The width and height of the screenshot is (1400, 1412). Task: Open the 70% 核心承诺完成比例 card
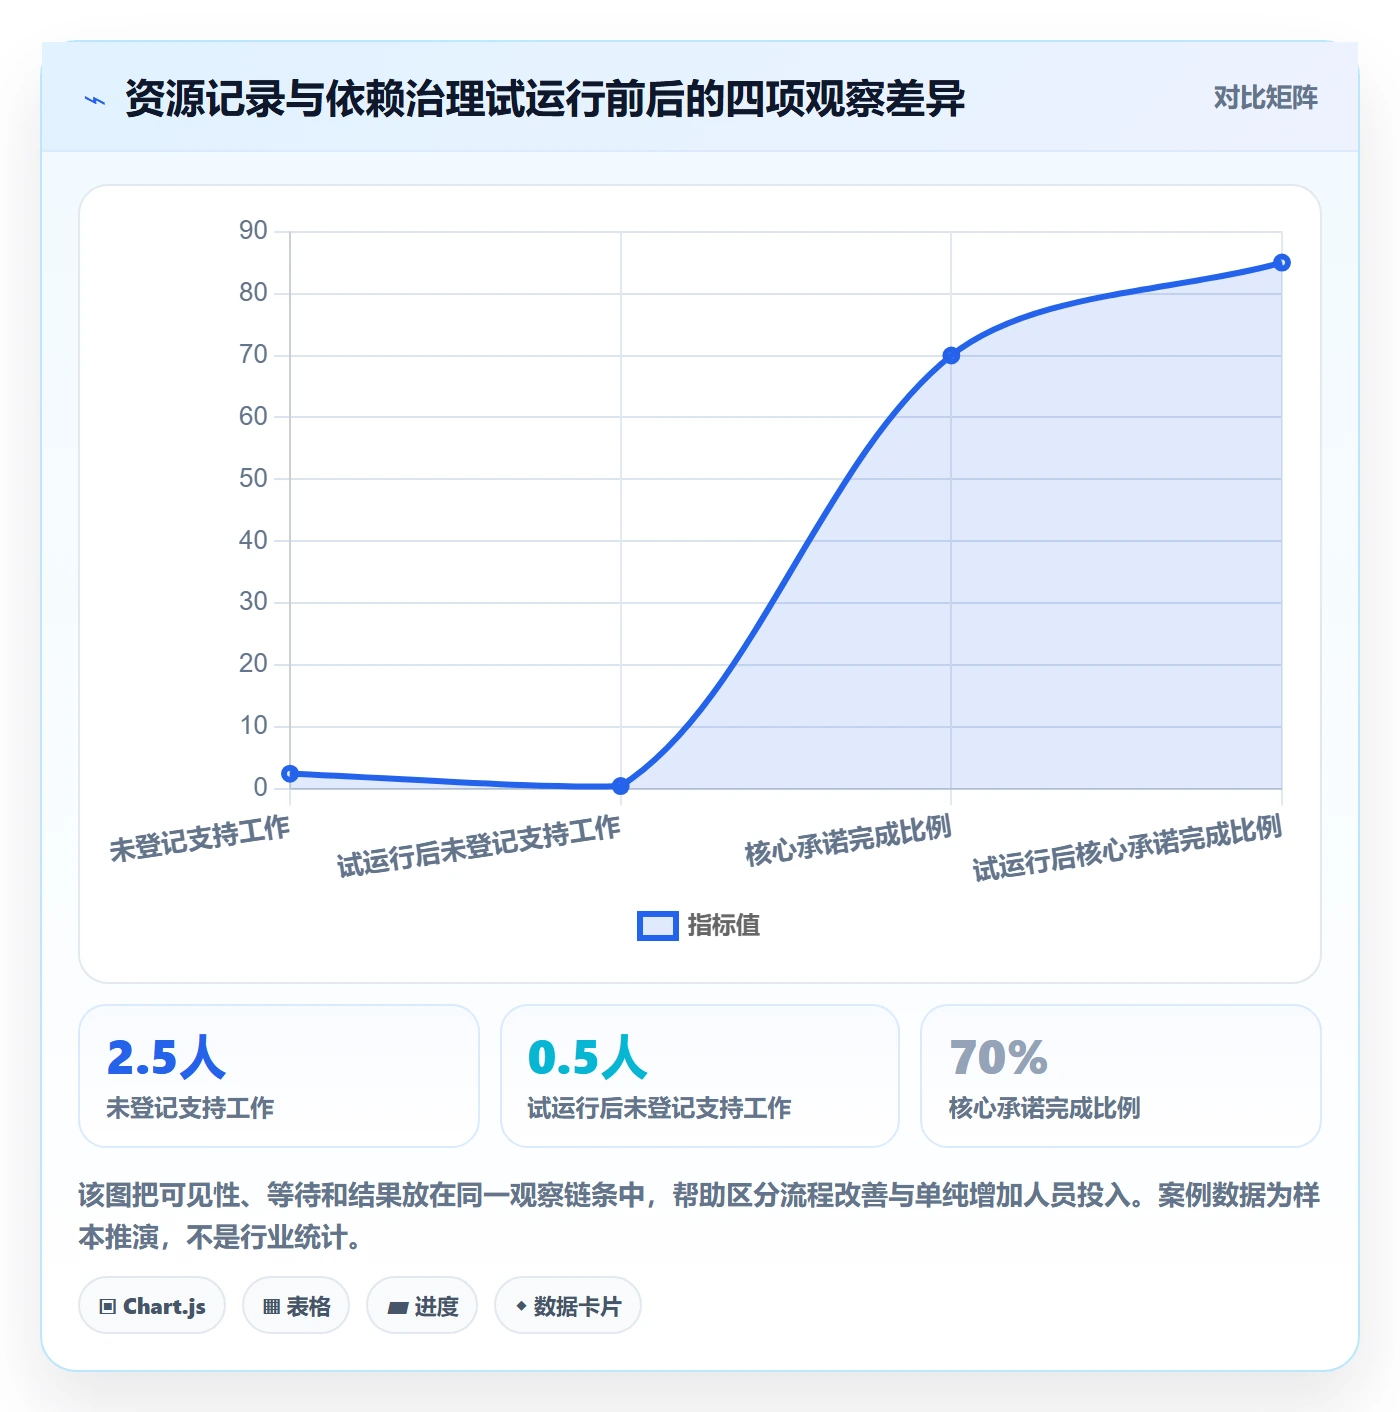1121,1076
